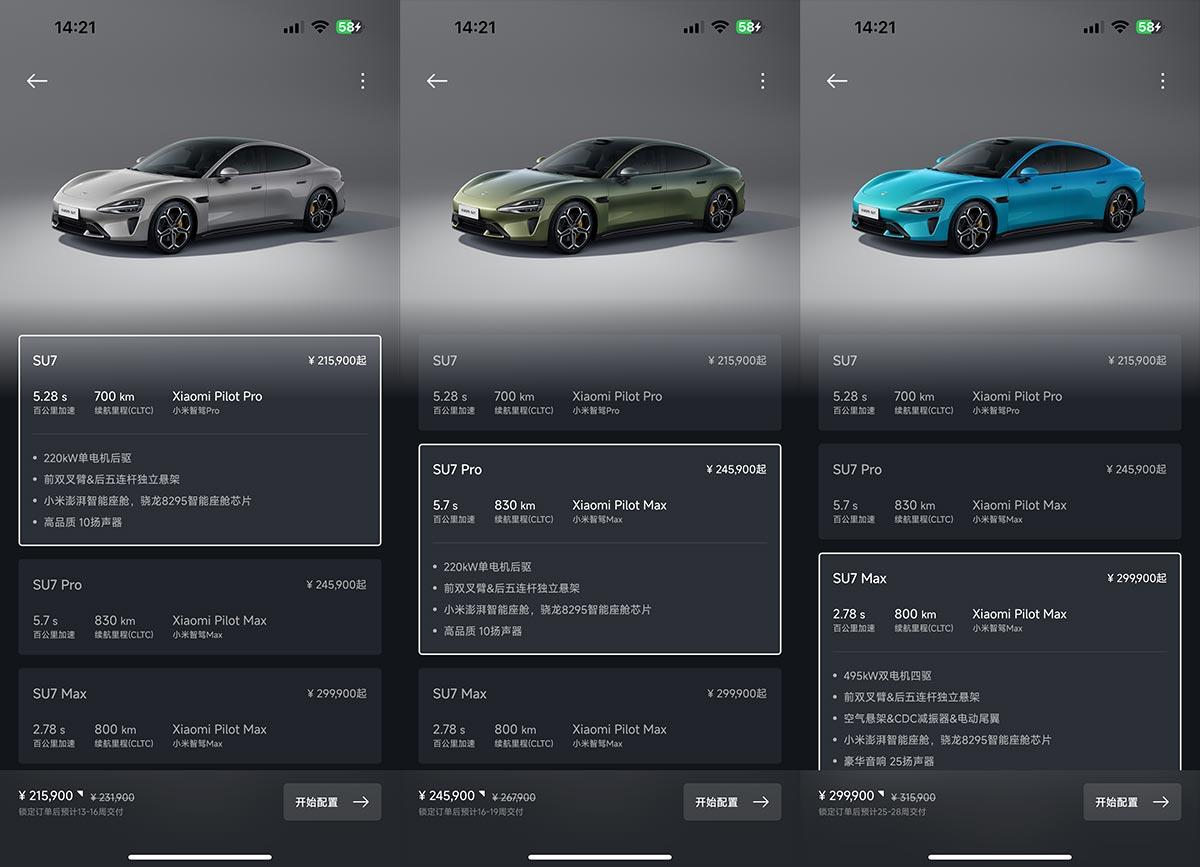Tap the olive green SU7 car image

[x=600, y=197]
